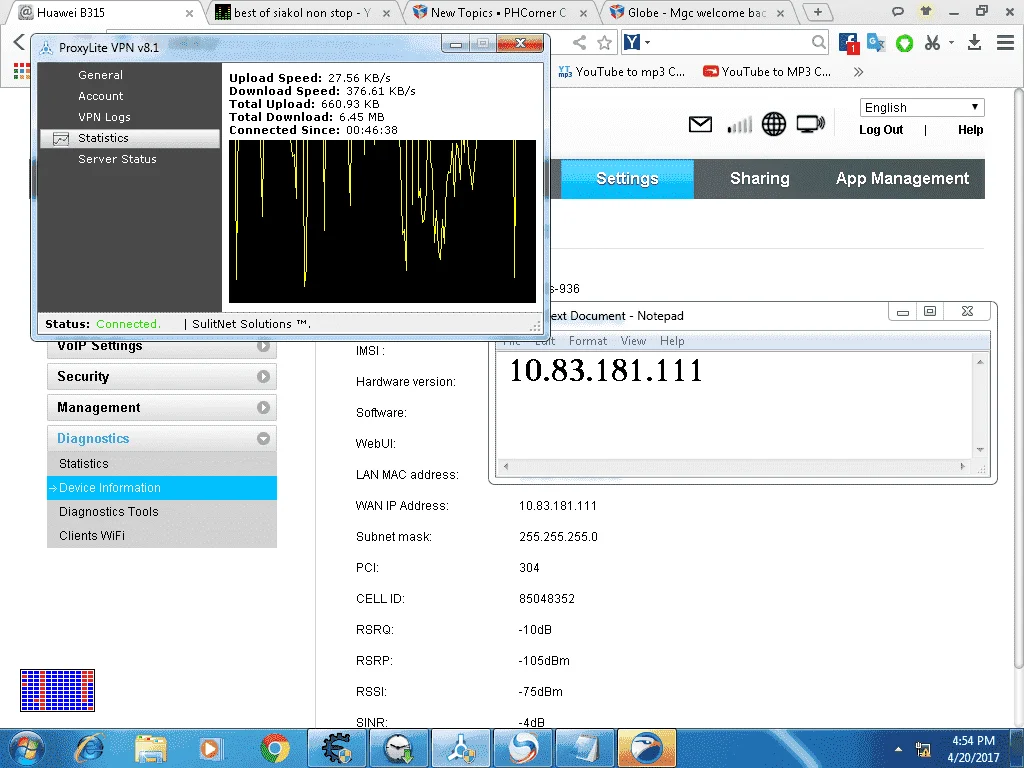Go back with the browser arrow
Image resolution: width=1024 pixels, height=768 pixels.
[19, 42]
